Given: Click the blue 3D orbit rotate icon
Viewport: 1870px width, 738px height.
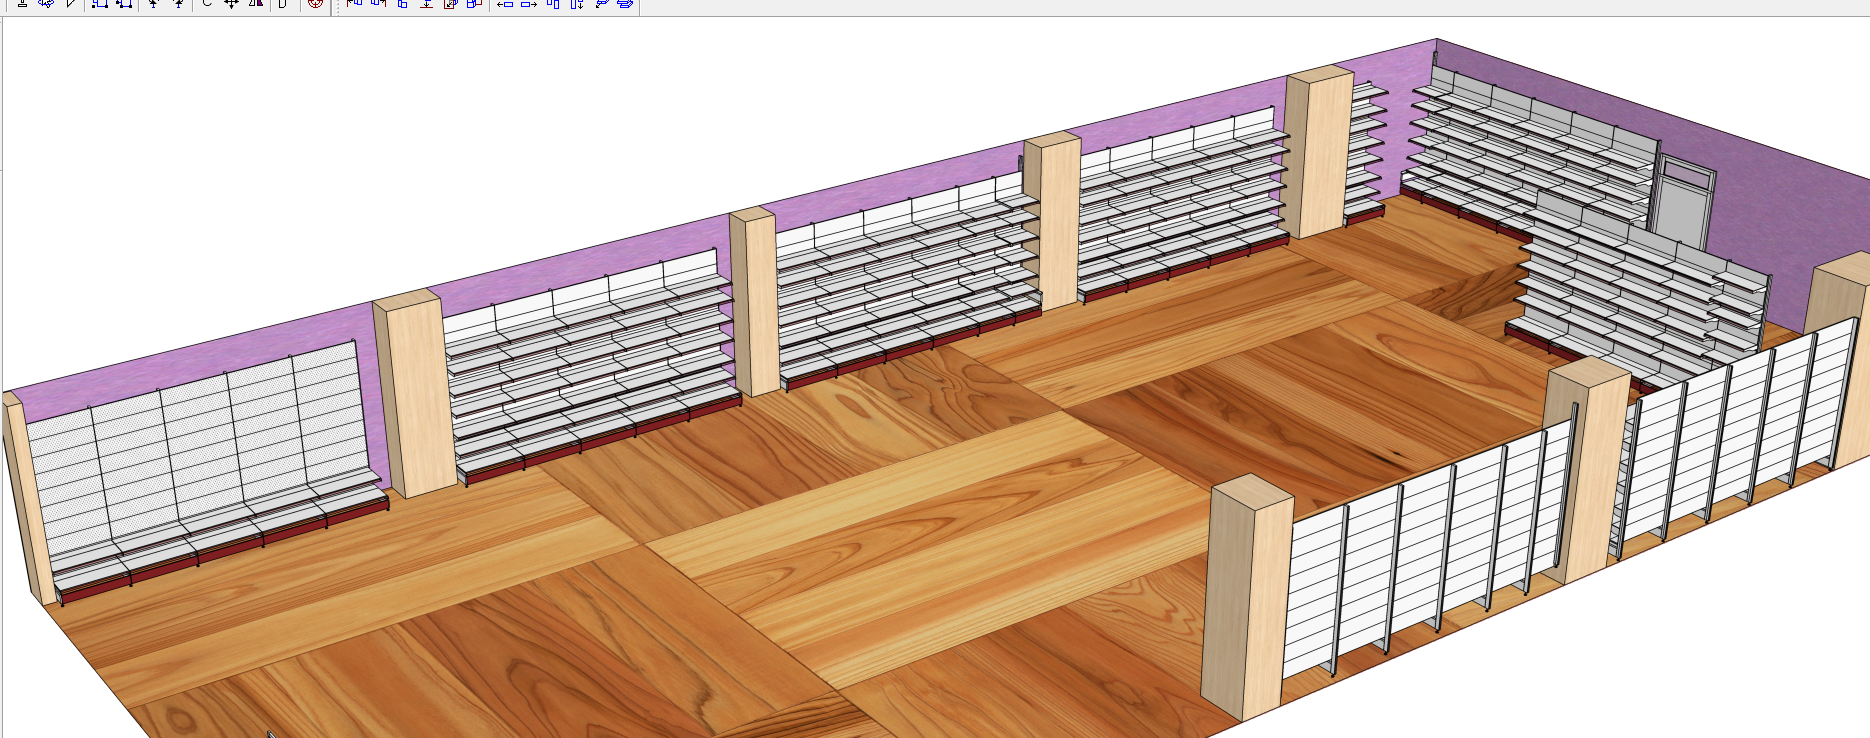Looking at the screenshot, I should tap(46, 4).
